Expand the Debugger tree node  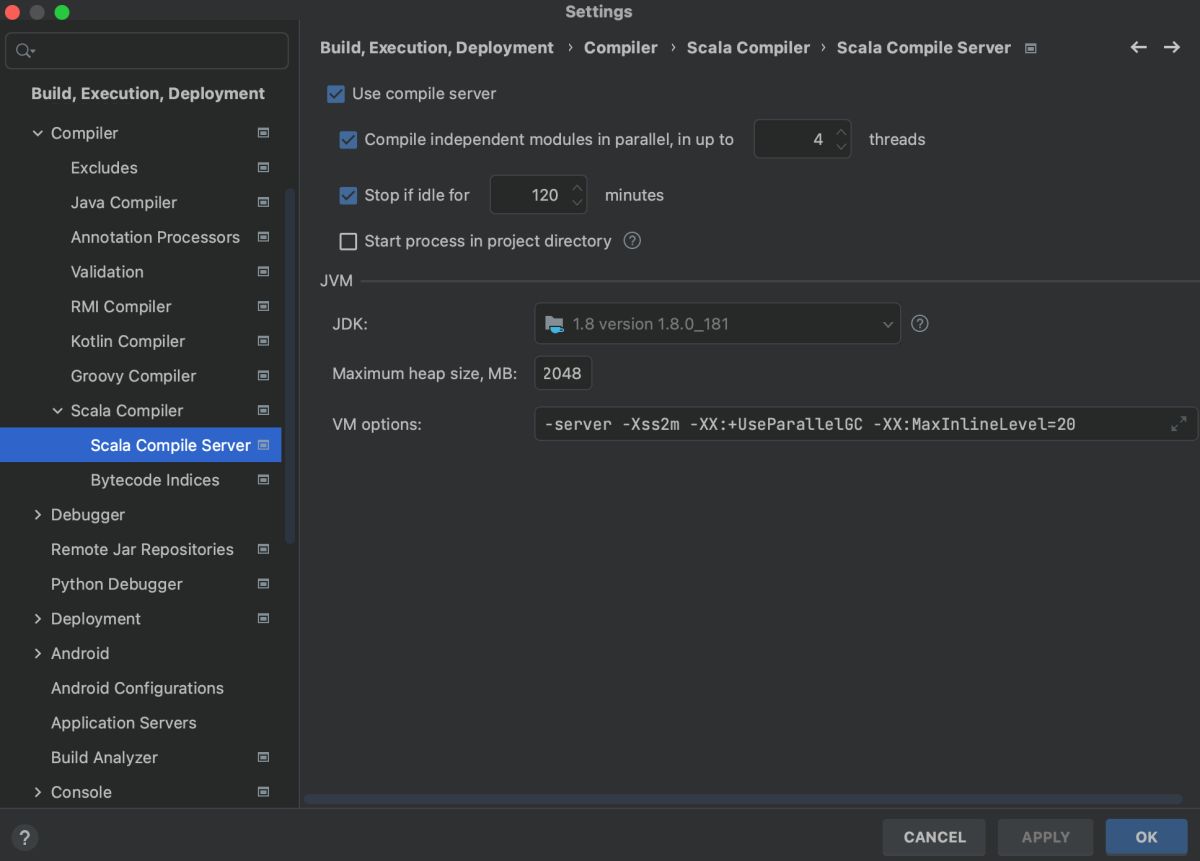point(38,515)
